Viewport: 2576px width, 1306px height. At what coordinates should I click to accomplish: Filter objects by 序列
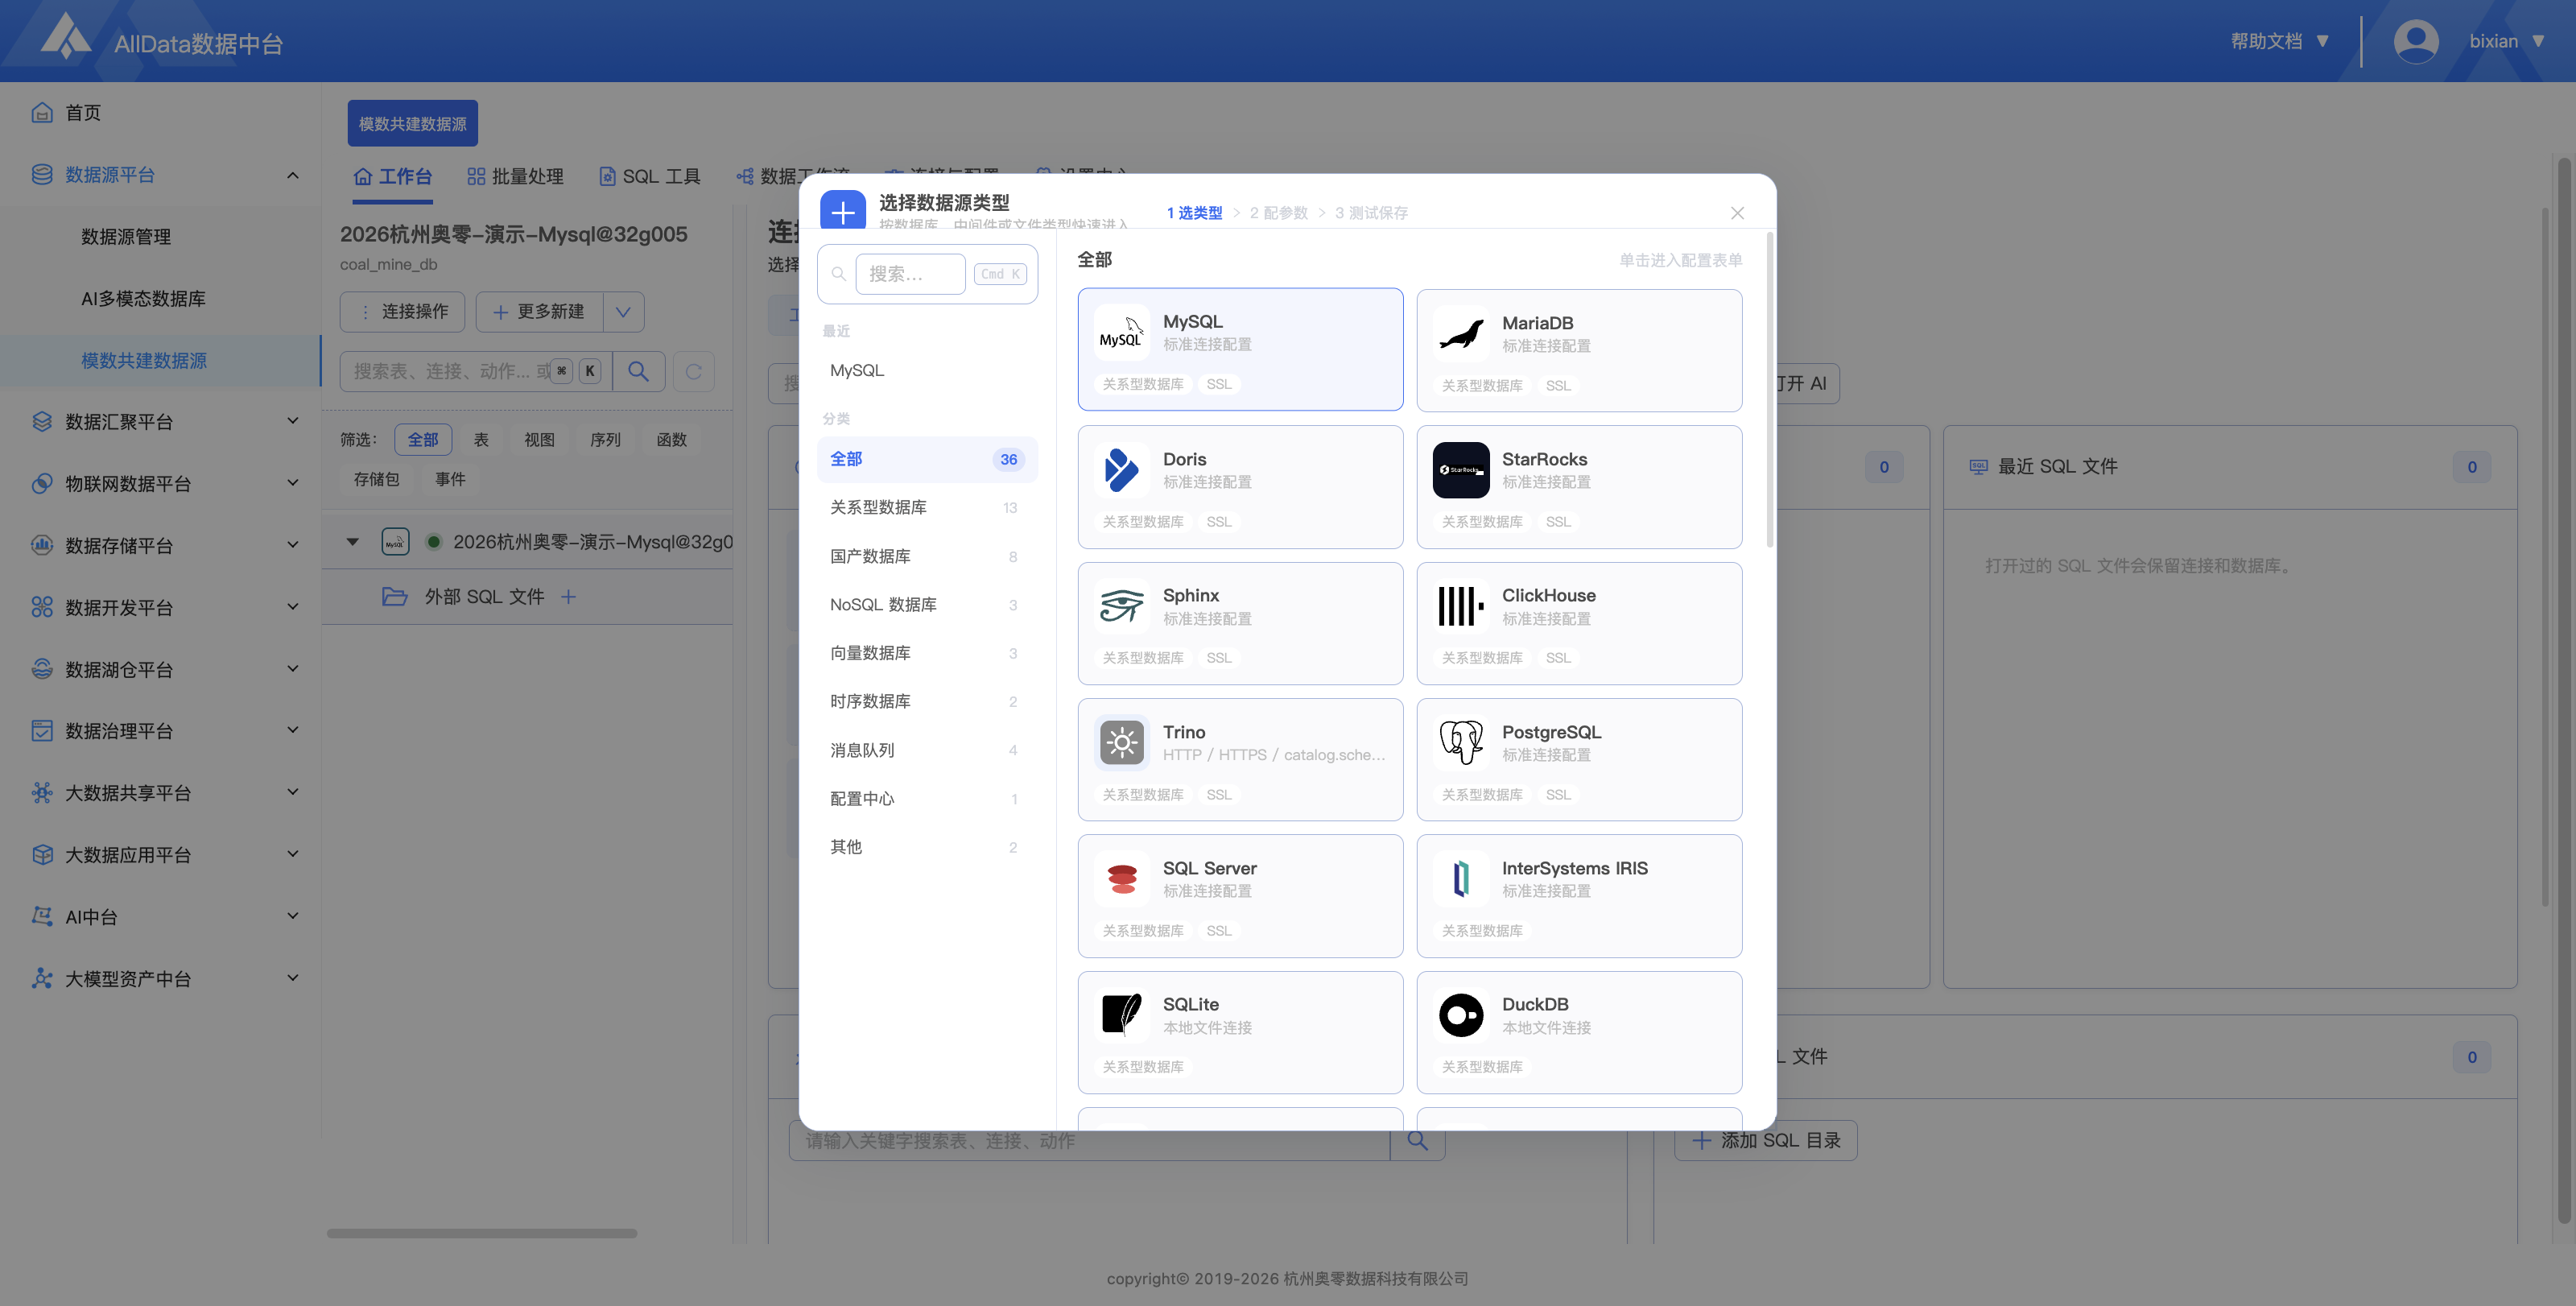coord(605,440)
